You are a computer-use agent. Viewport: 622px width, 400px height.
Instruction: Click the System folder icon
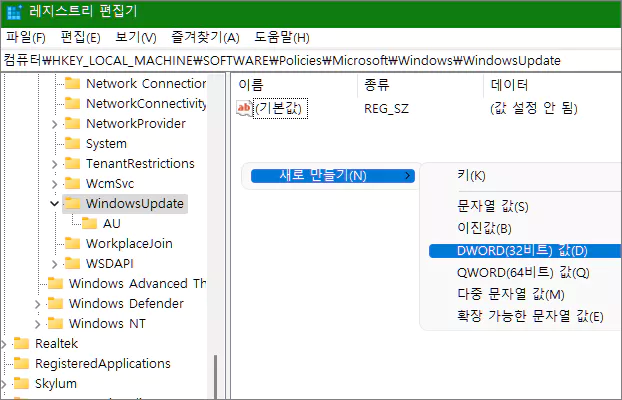73,143
